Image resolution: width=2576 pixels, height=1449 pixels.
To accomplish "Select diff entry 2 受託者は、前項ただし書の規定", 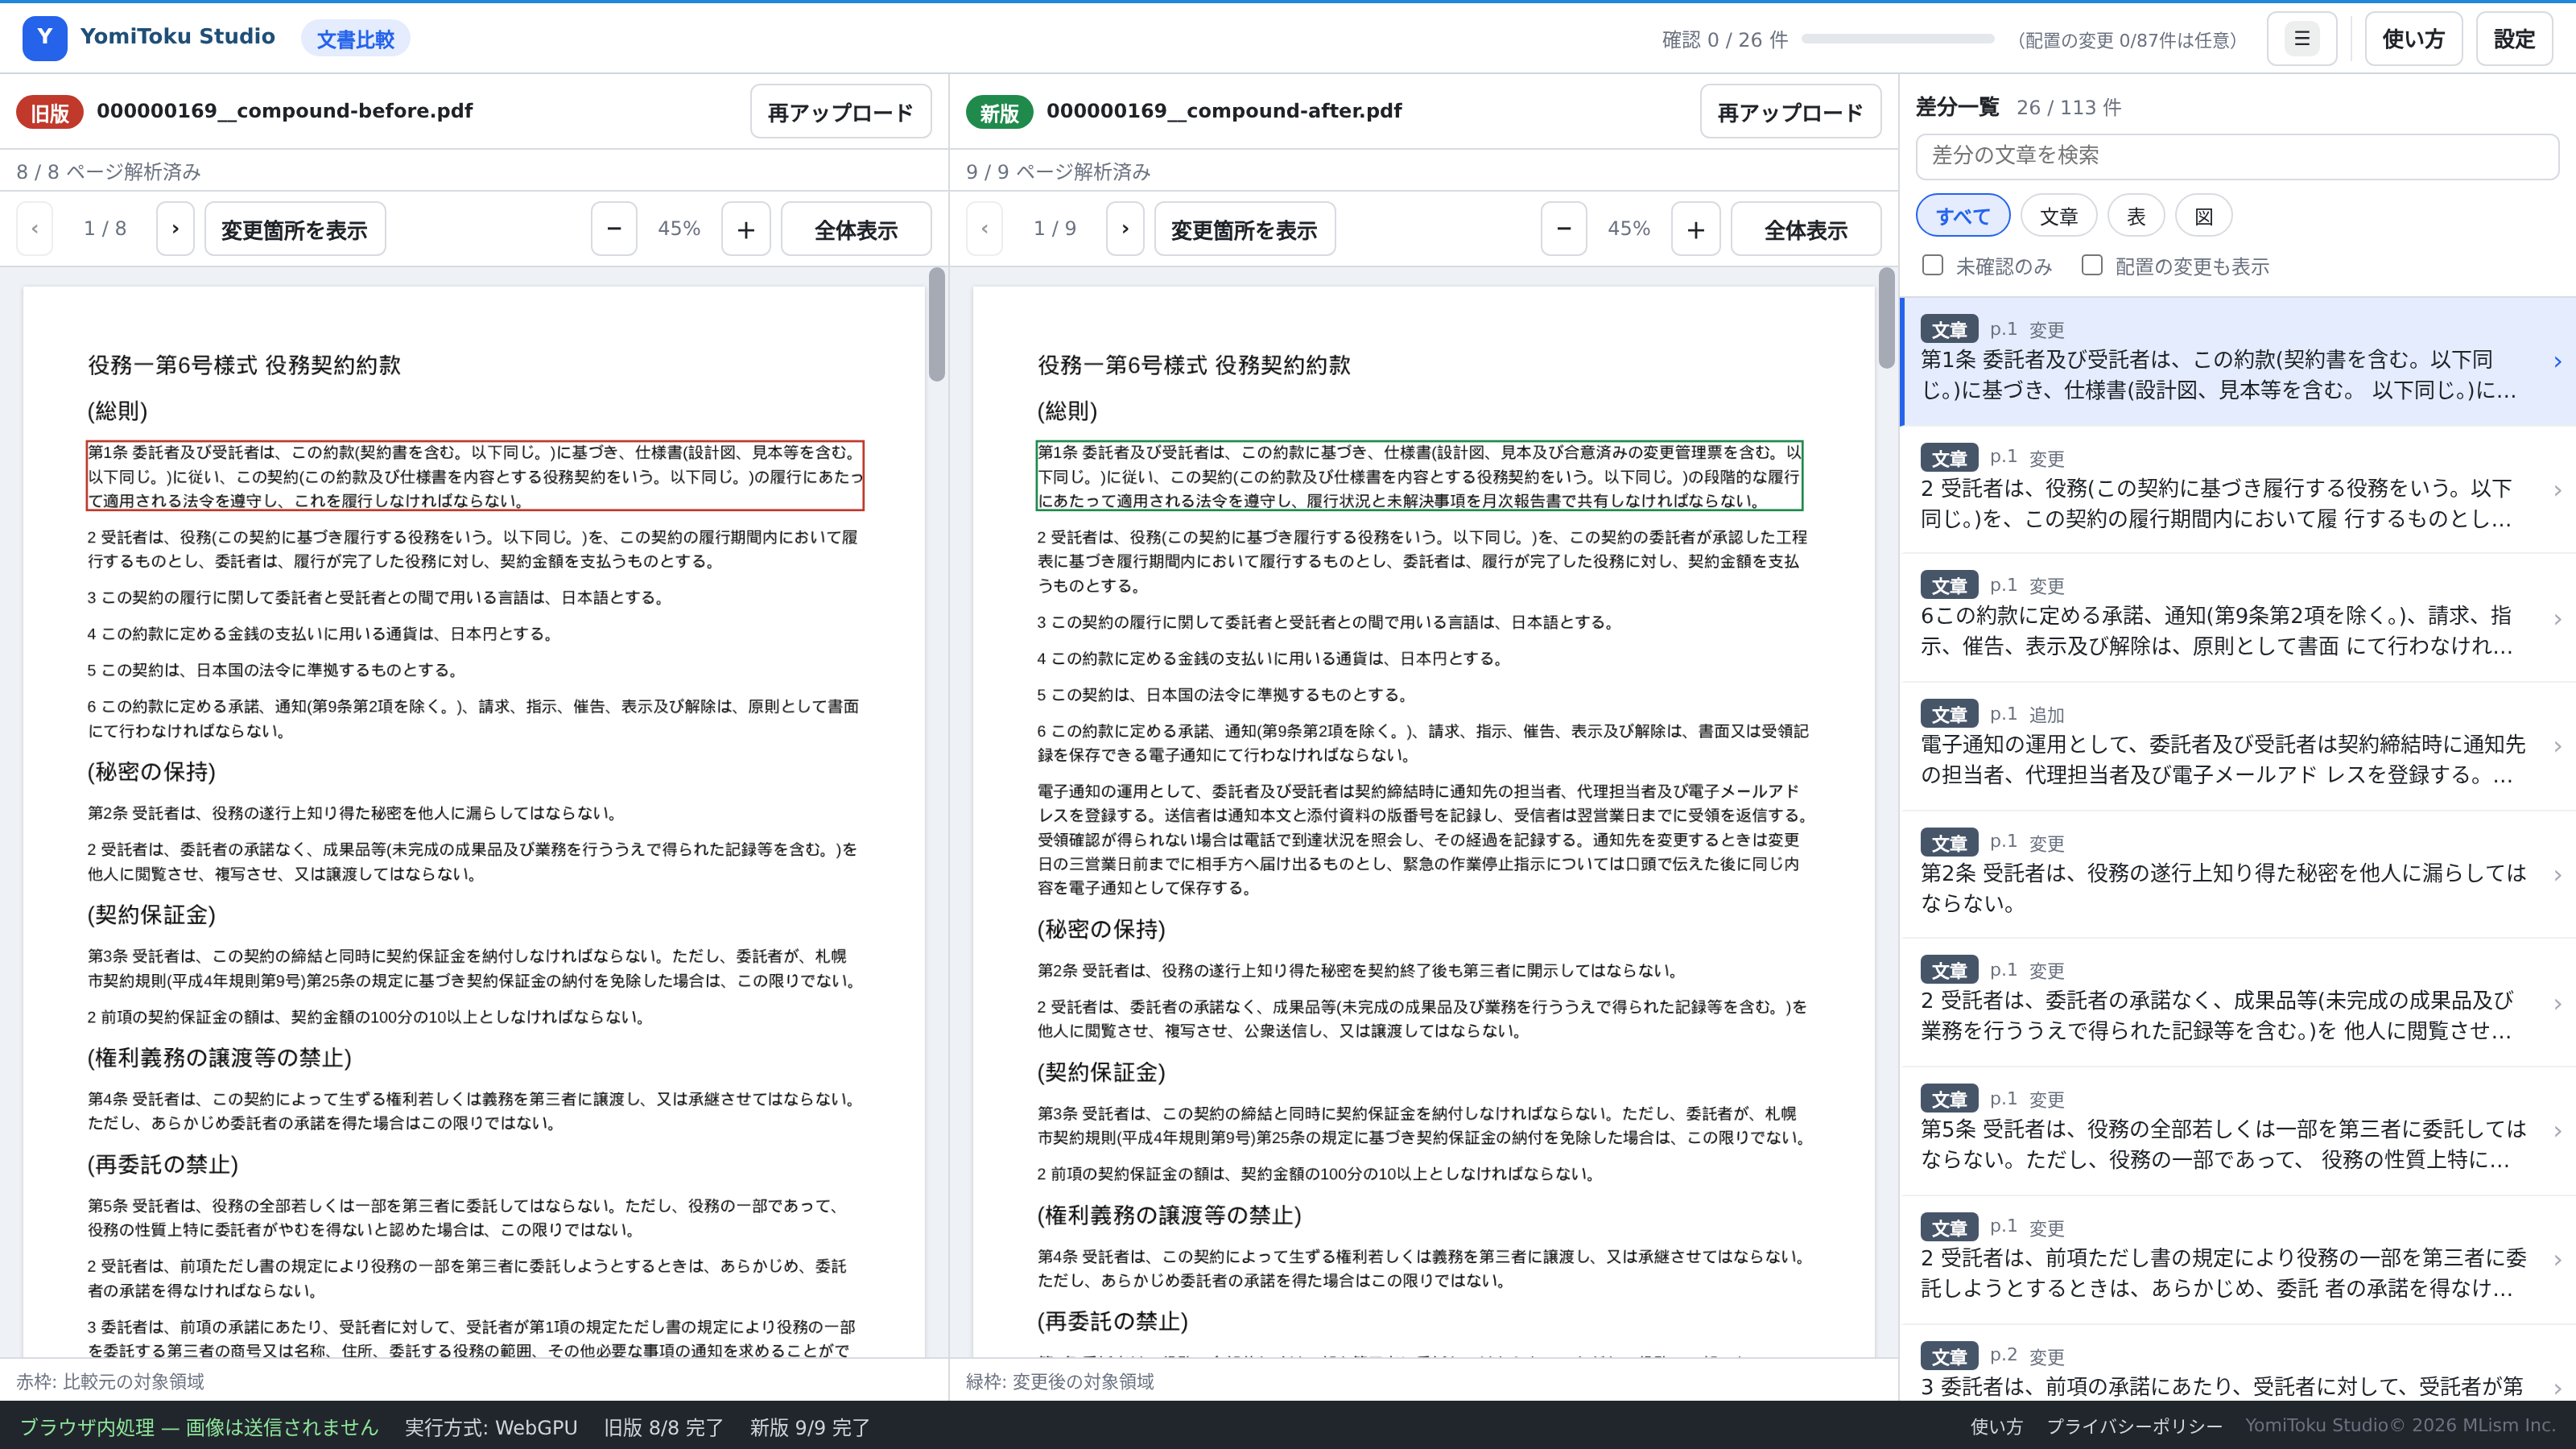I will (2237, 1260).
